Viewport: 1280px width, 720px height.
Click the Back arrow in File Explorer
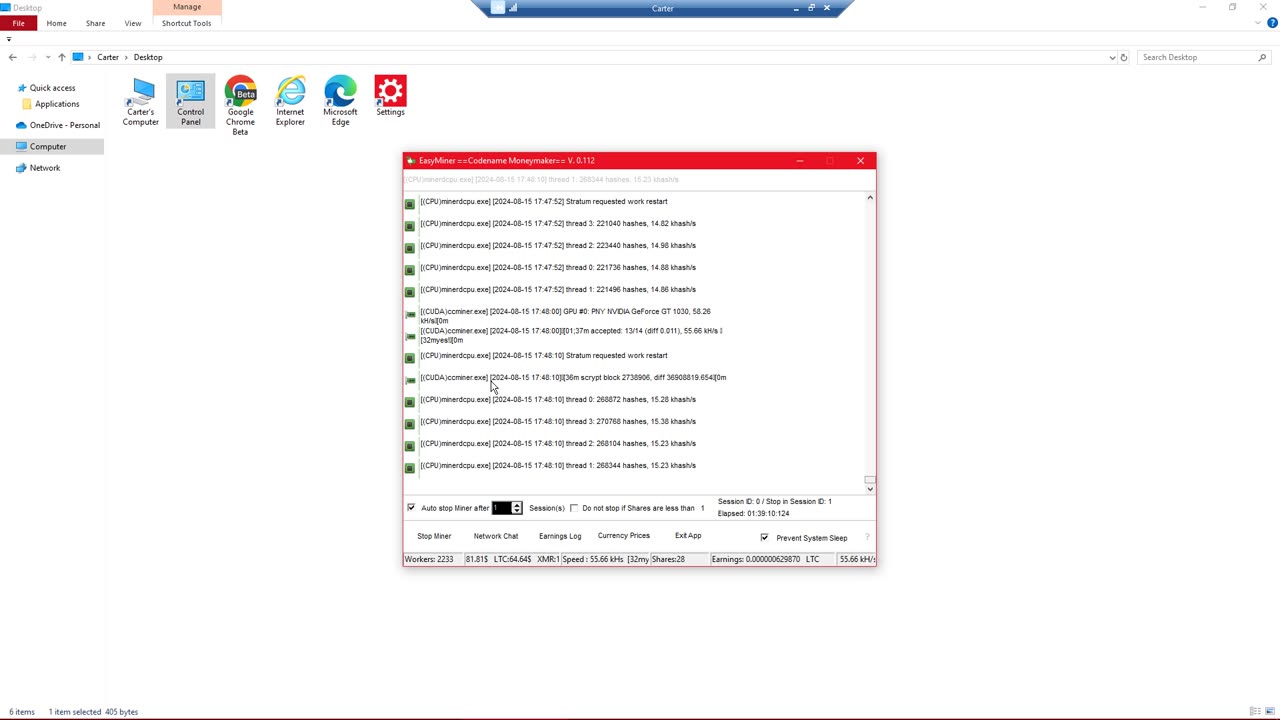pyautogui.click(x=12, y=57)
